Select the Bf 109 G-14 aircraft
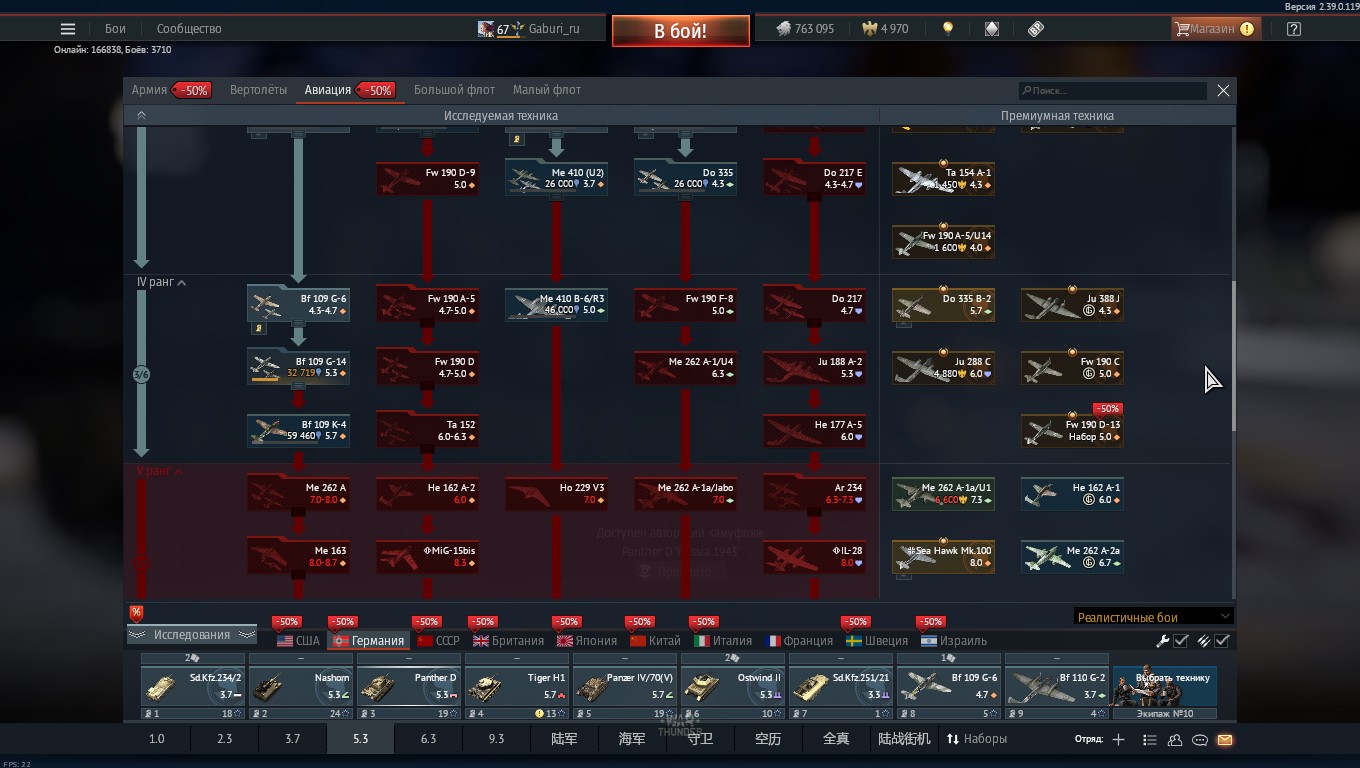 point(298,367)
